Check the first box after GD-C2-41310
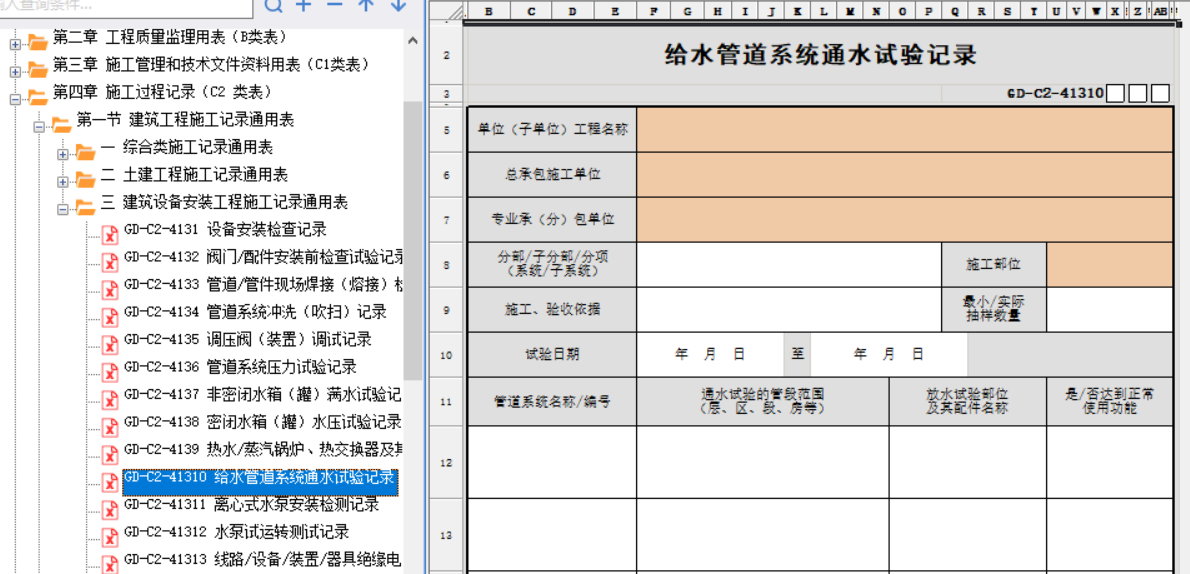Image resolution: width=1190 pixels, height=574 pixels. [1115, 94]
